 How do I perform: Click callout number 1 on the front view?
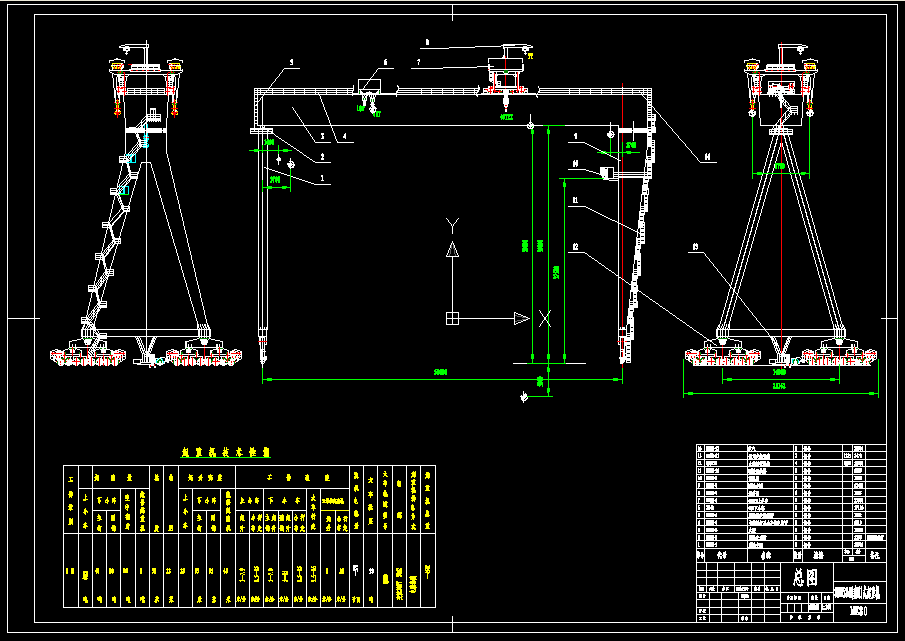point(322,178)
